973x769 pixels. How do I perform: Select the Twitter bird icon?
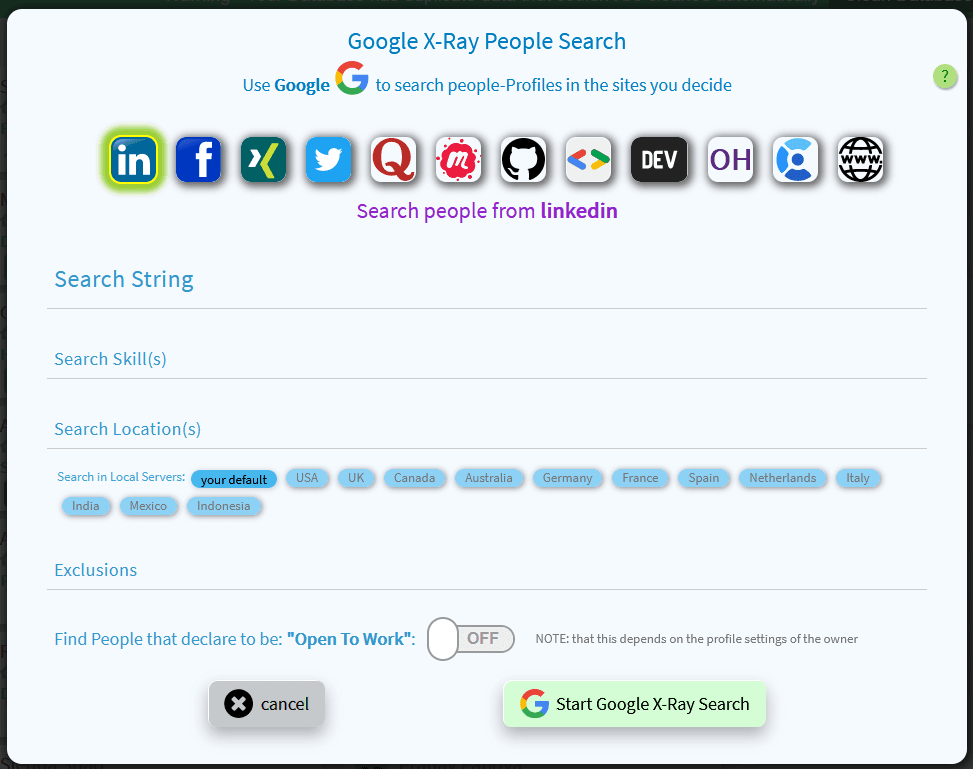(328, 160)
